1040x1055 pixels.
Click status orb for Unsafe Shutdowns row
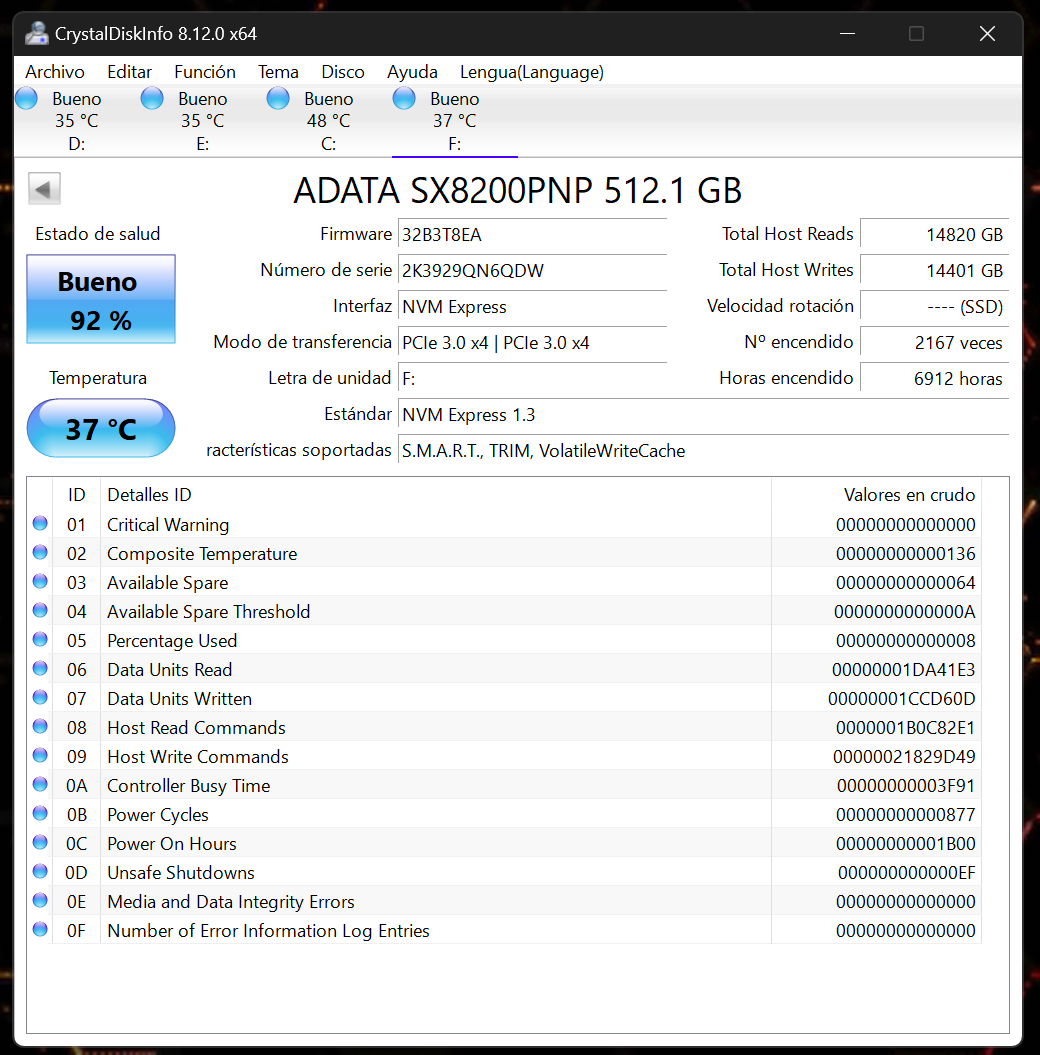click(x=40, y=871)
